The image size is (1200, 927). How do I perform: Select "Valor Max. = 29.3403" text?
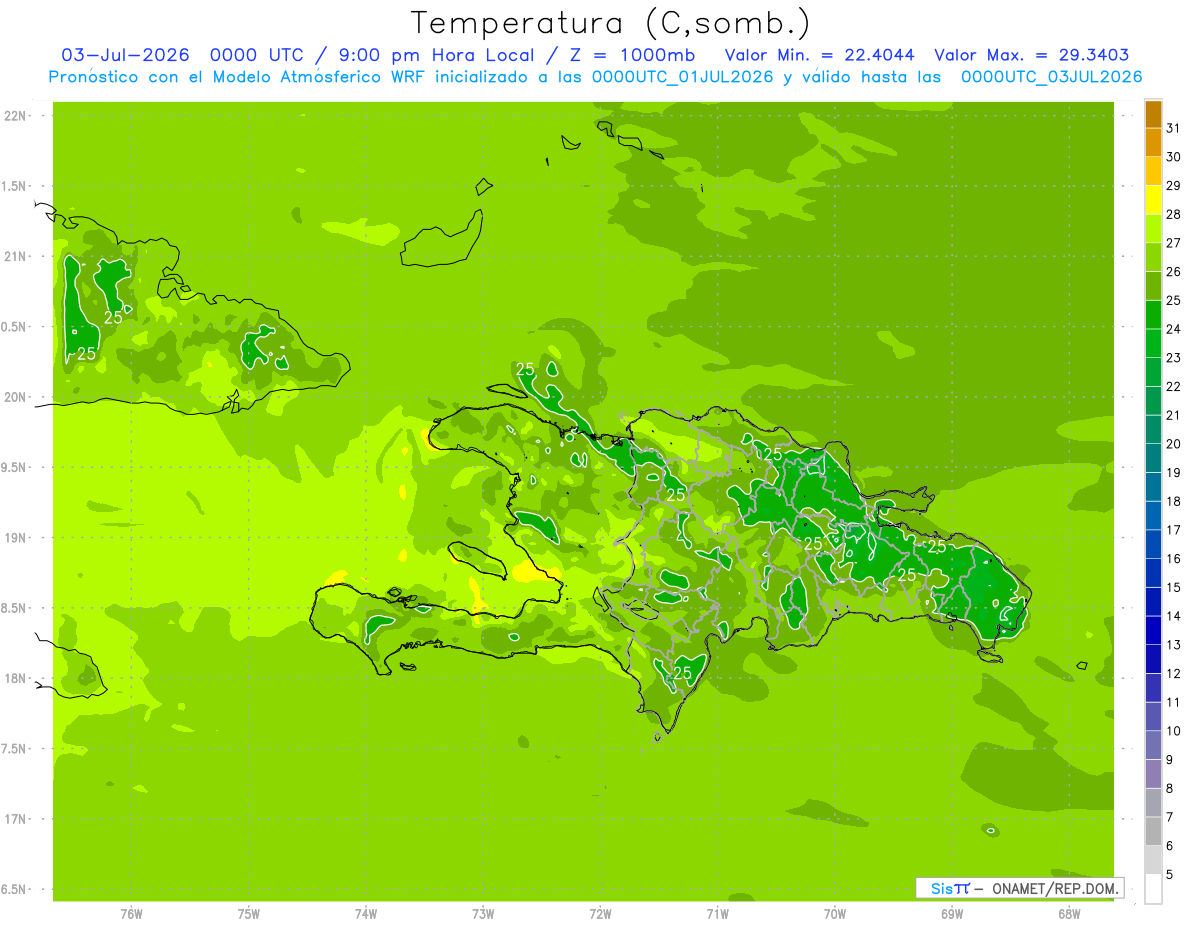(x=1032, y=55)
